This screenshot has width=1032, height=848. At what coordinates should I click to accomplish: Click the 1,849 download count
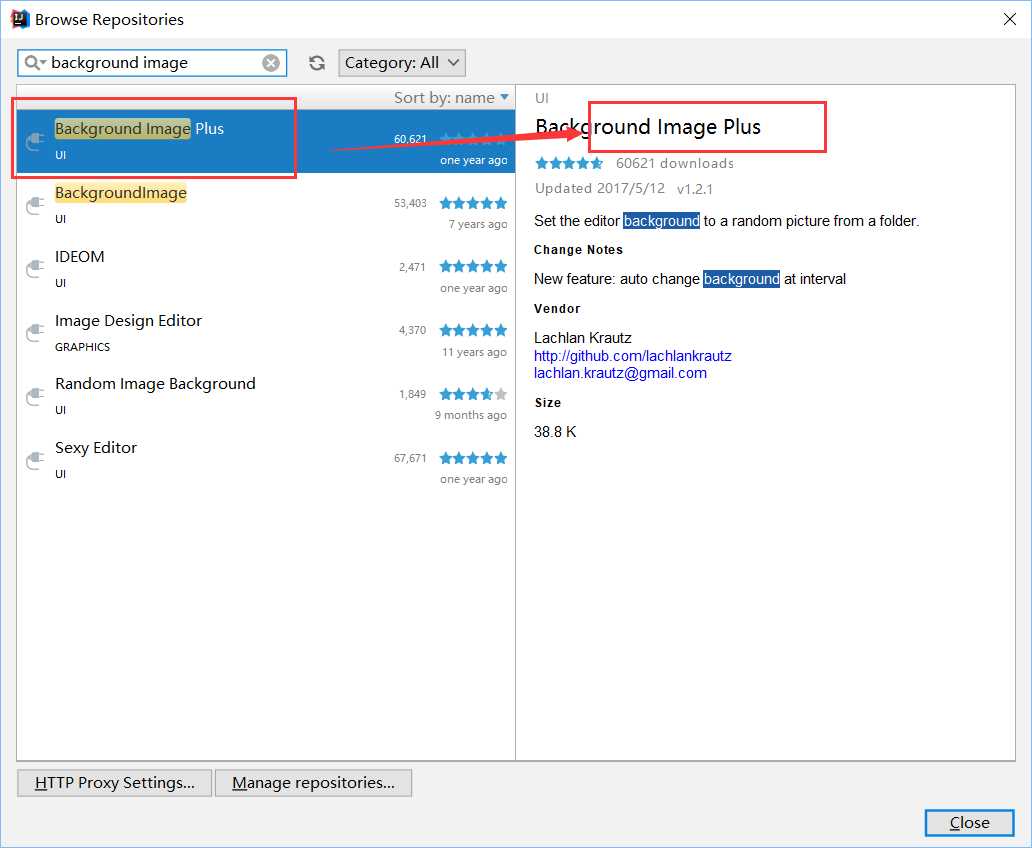[x=412, y=394]
